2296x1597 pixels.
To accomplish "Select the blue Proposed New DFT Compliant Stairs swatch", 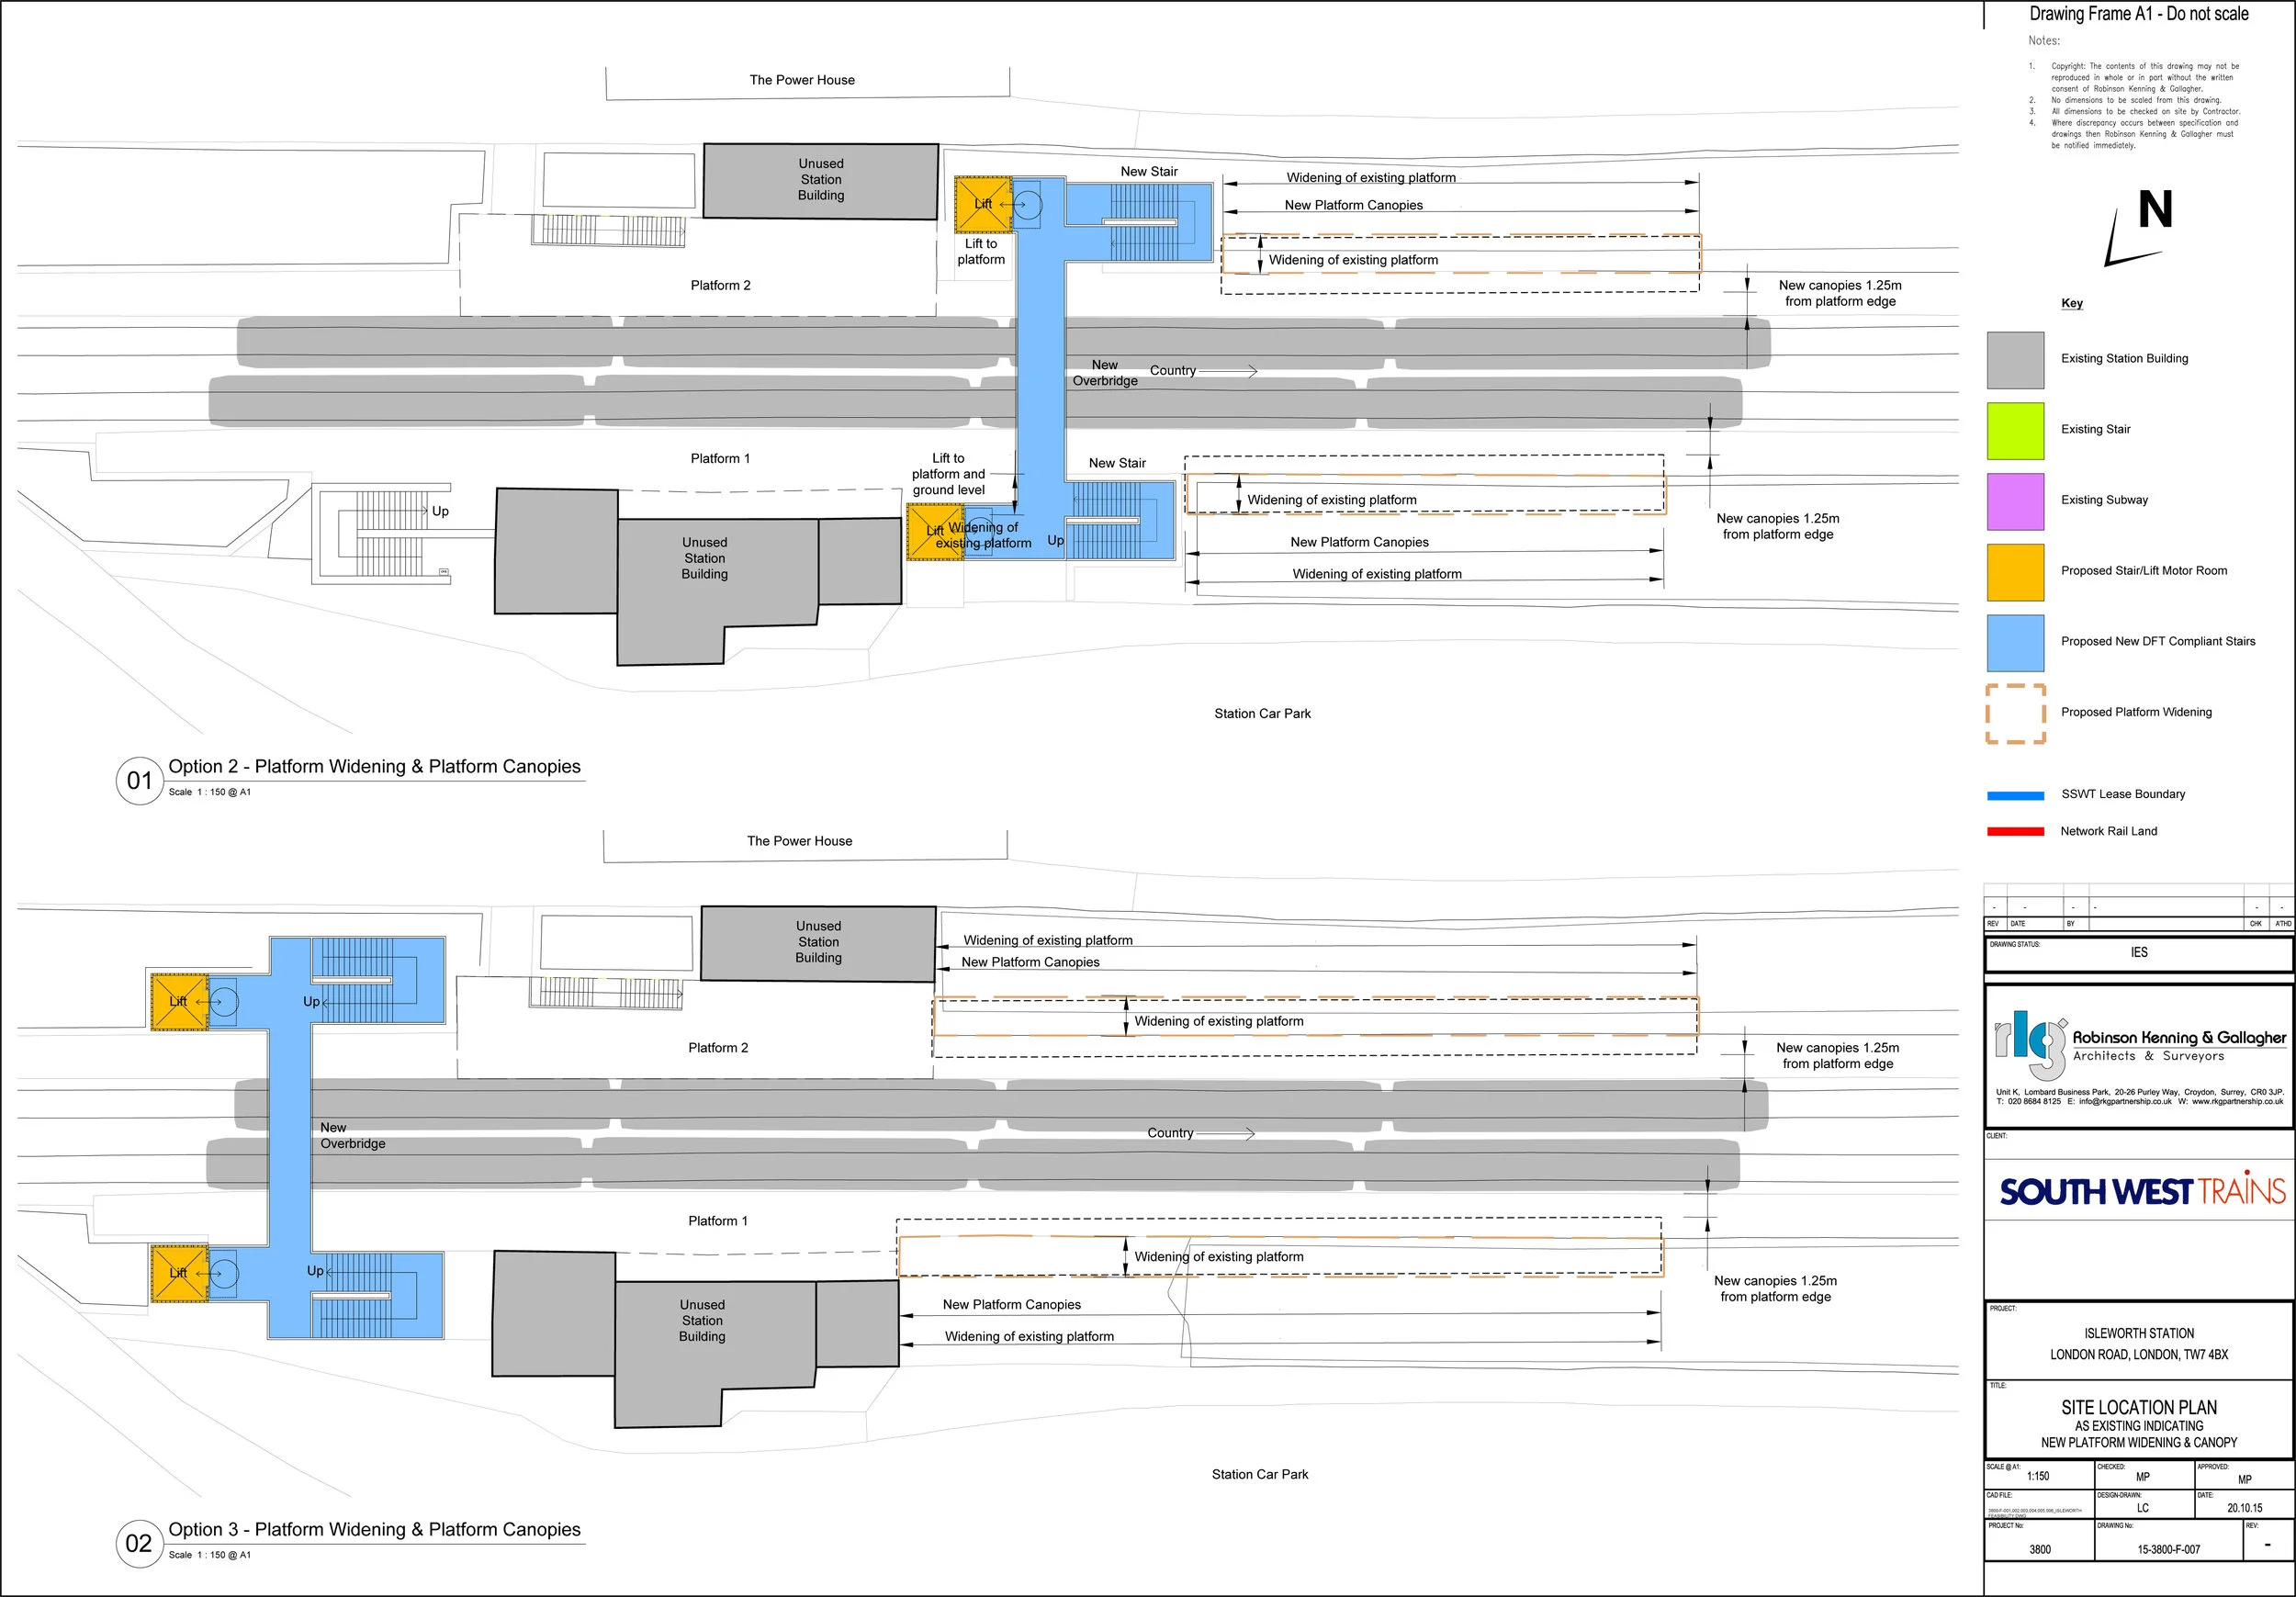I will (x=2015, y=643).
